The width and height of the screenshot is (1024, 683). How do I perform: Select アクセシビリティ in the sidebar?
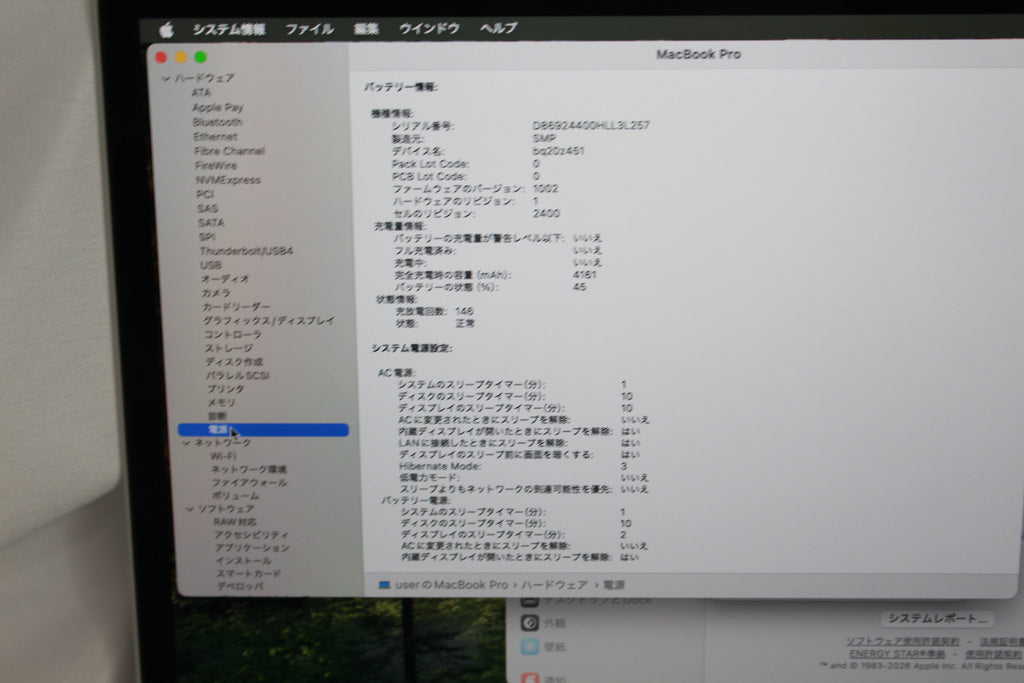251,535
